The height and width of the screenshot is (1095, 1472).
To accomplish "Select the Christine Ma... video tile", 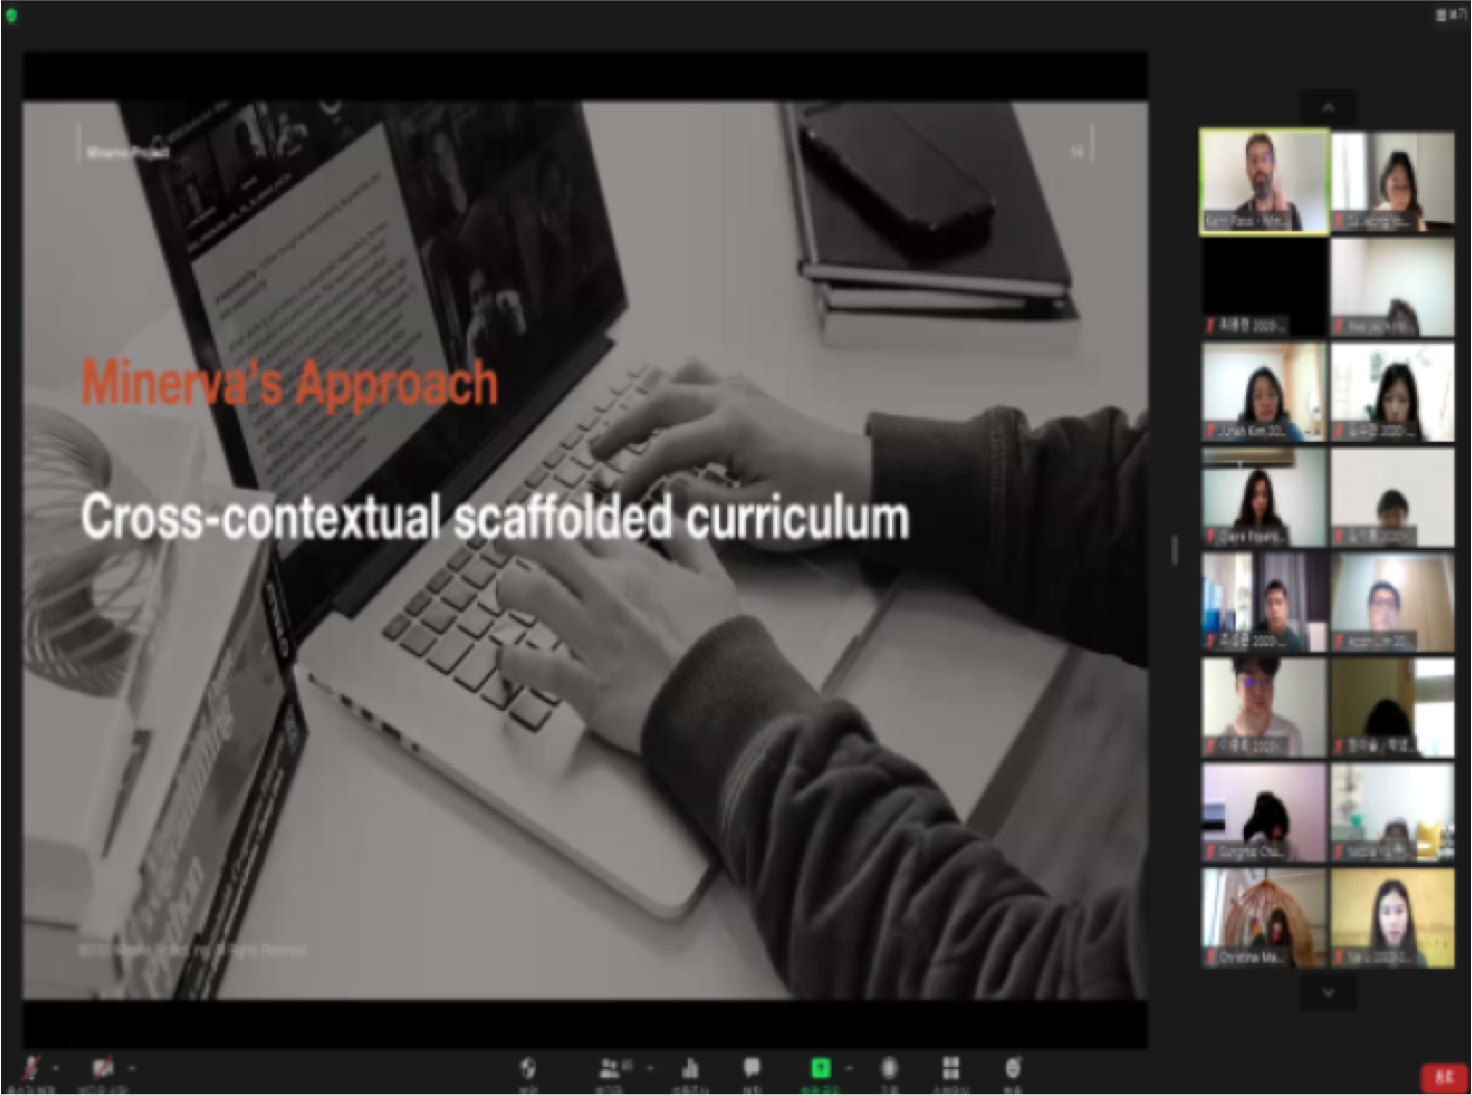I will pyautogui.click(x=1264, y=918).
